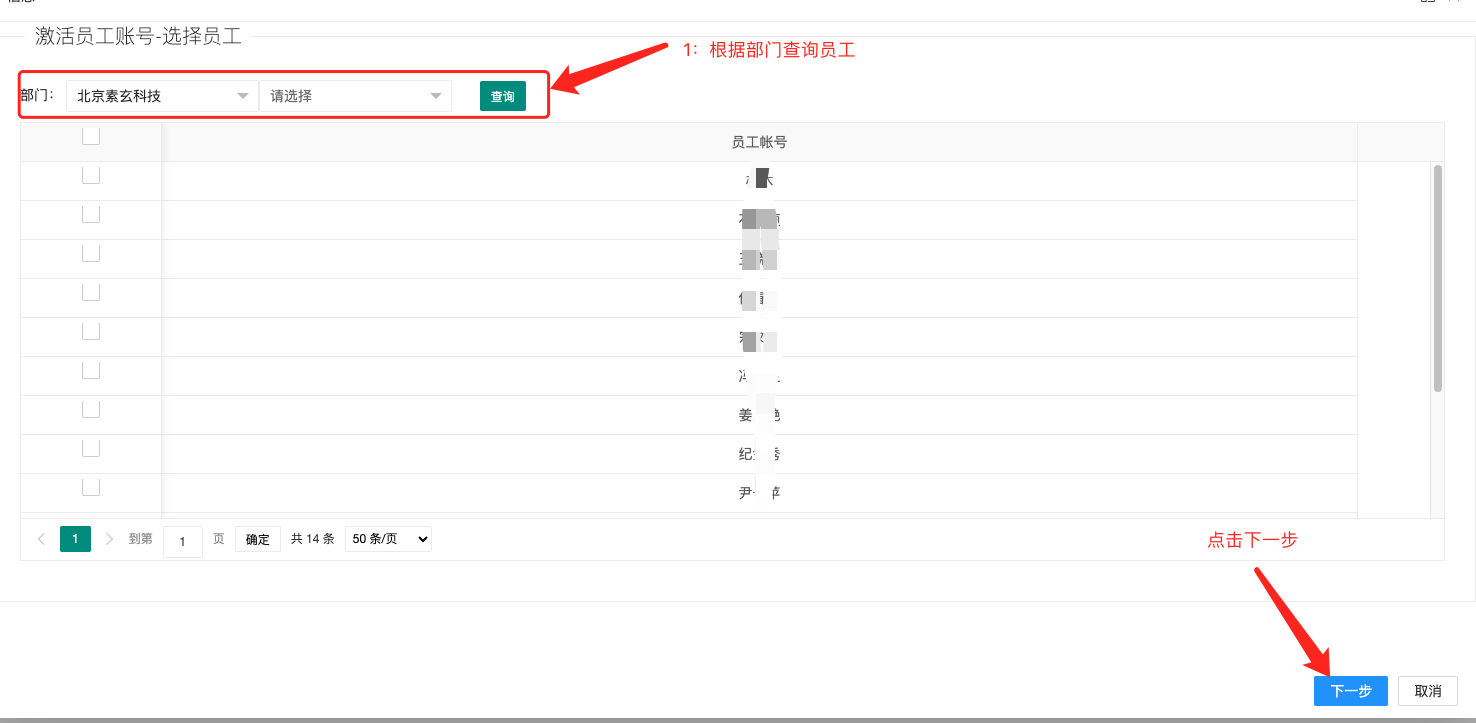
Task: Click the 取消 button
Action: pos(1427,691)
